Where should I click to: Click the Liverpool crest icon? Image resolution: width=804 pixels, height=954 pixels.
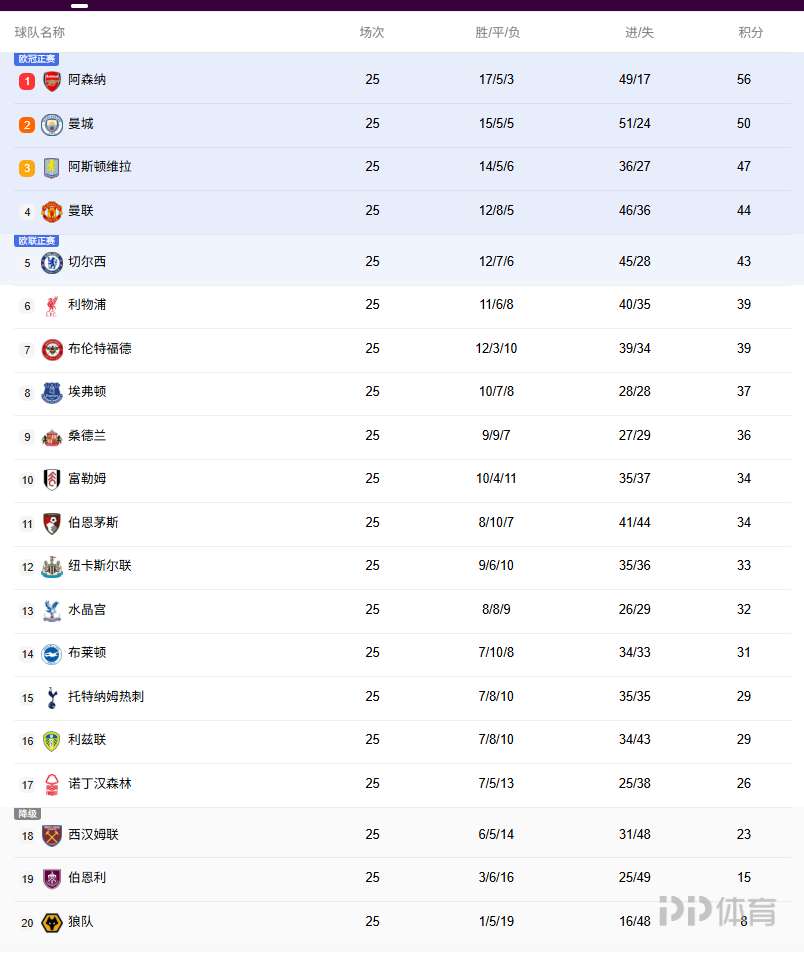point(52,306)
